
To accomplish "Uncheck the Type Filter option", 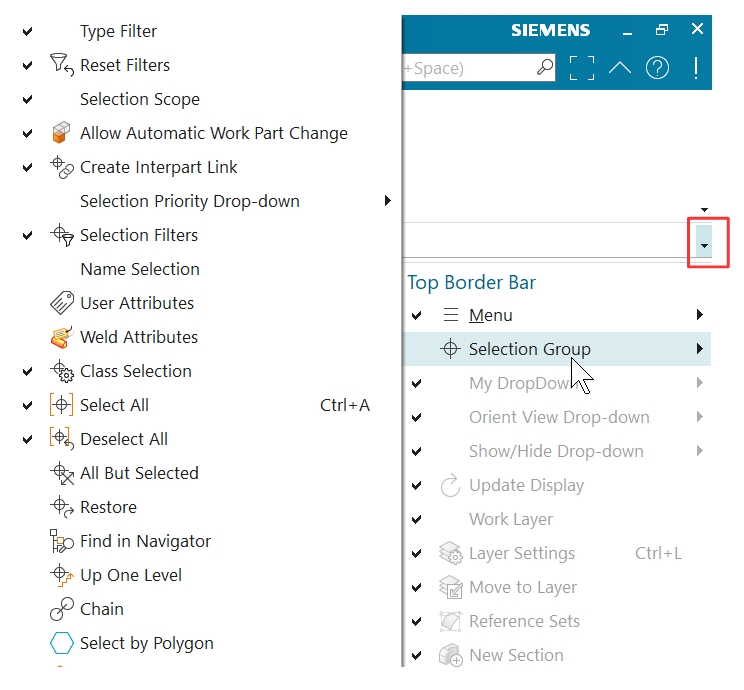I will (28, 31).
